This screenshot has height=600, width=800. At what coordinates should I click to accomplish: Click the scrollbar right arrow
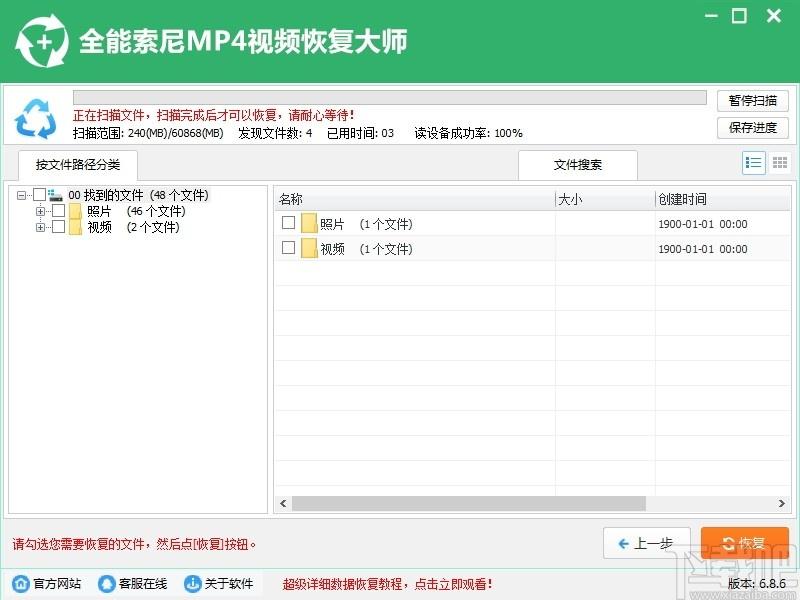[x=782, y=503]
